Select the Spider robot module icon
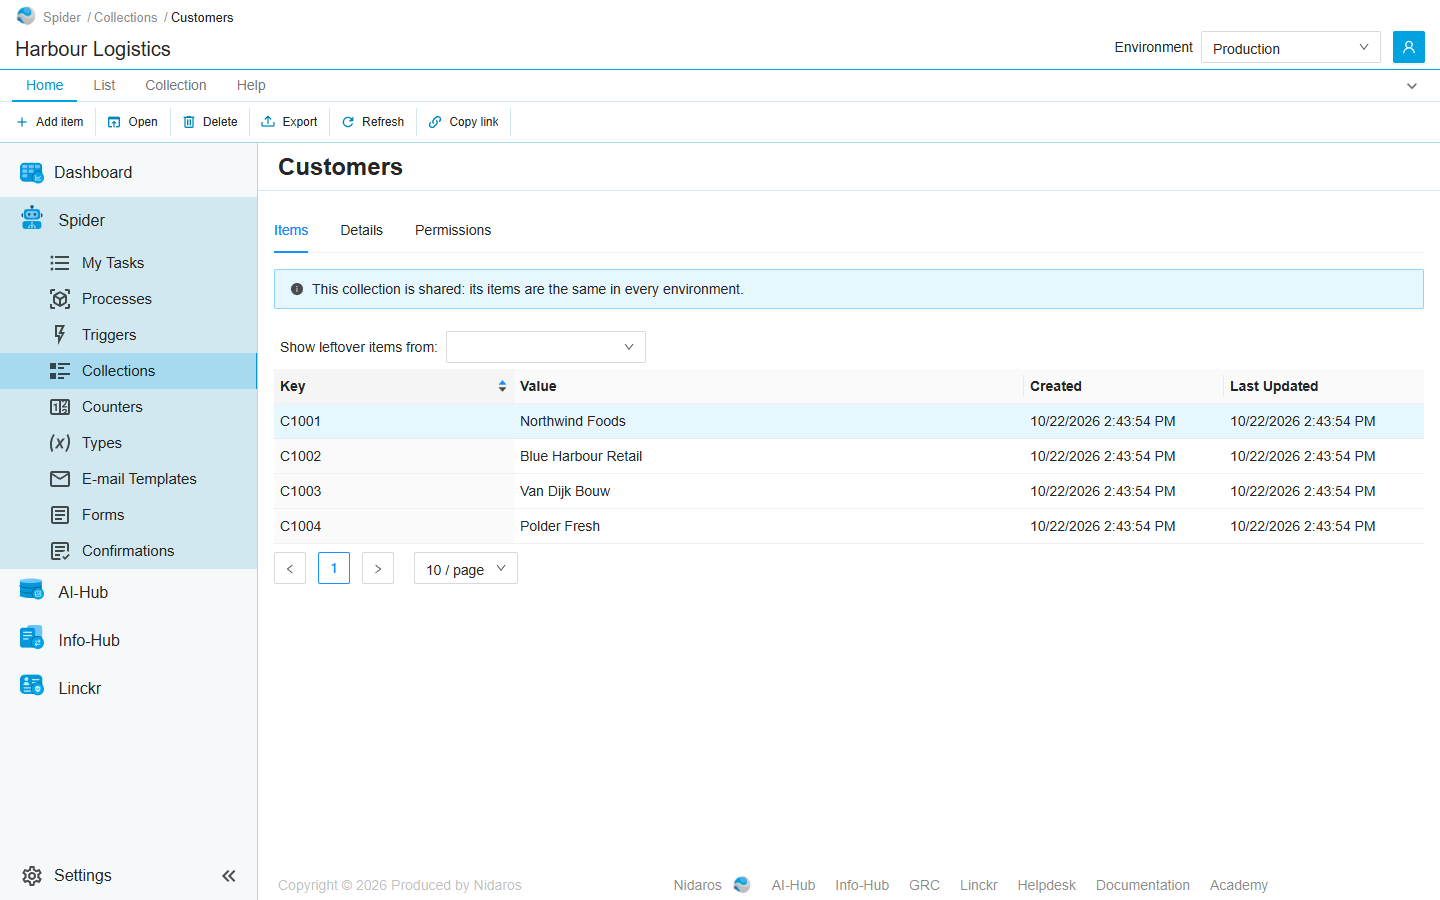 [x=32, y=219]
